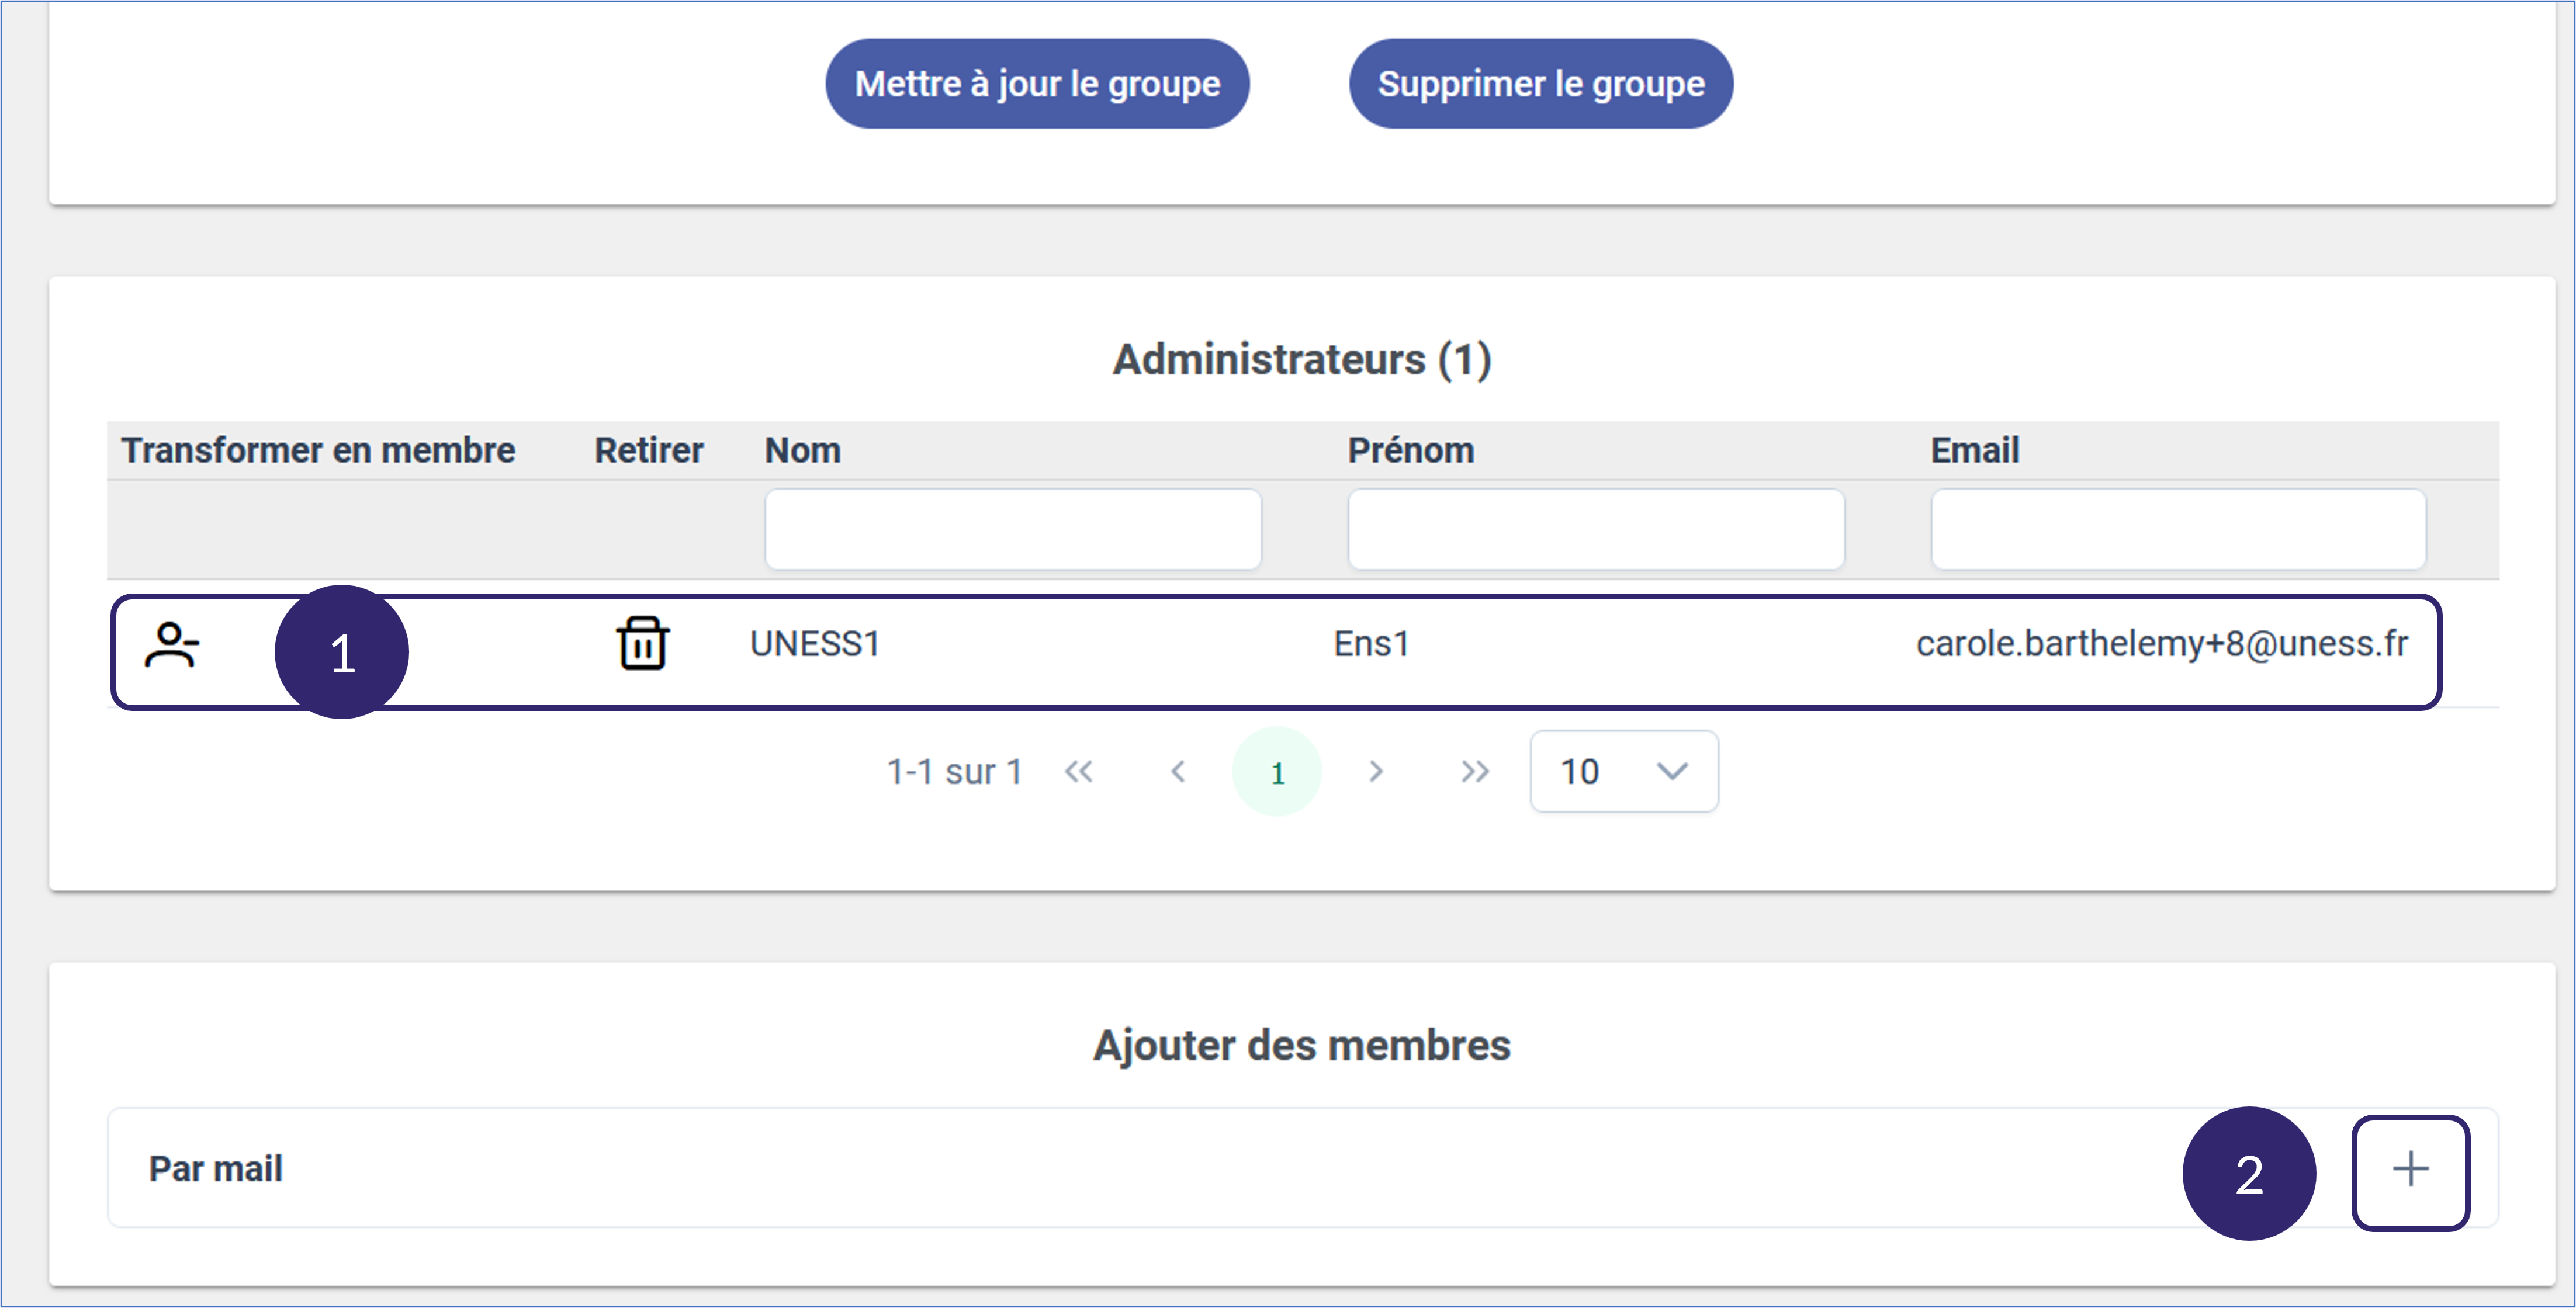Click the Email column header
The image size is (2576, 1308).
point(1974,450)
